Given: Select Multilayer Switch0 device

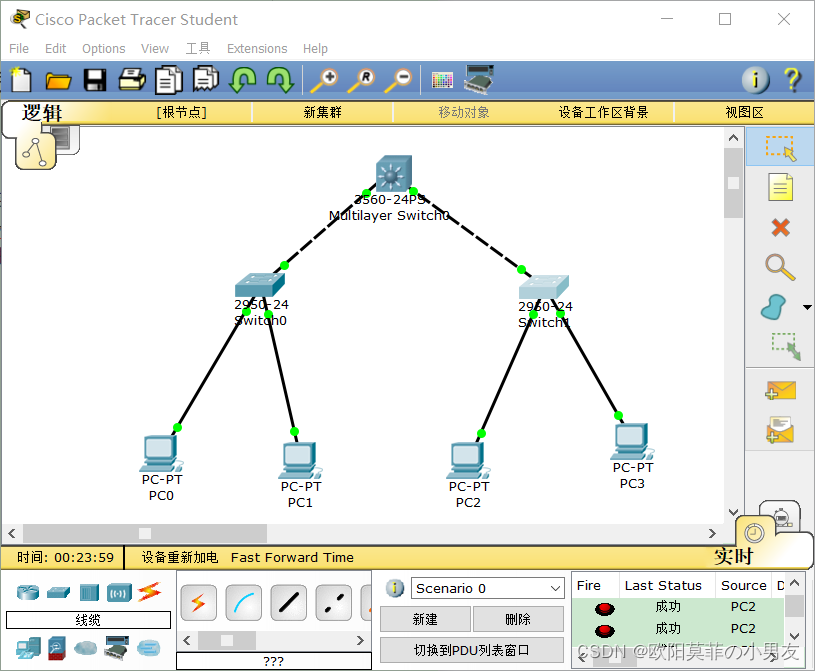Looking at the screenshot, I should click(x=394, y=173).
